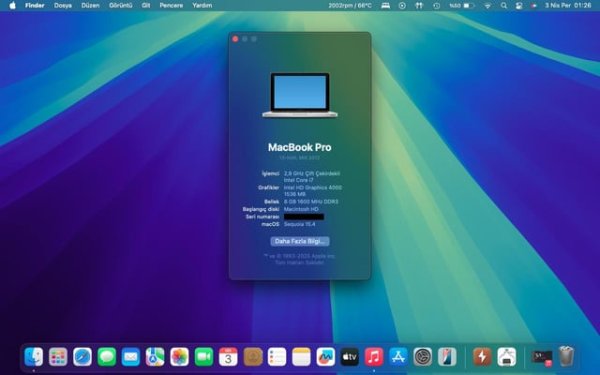Open the Music app in the Dock
The width and height of the screenshot is (600, 375).
coord(374,357)
